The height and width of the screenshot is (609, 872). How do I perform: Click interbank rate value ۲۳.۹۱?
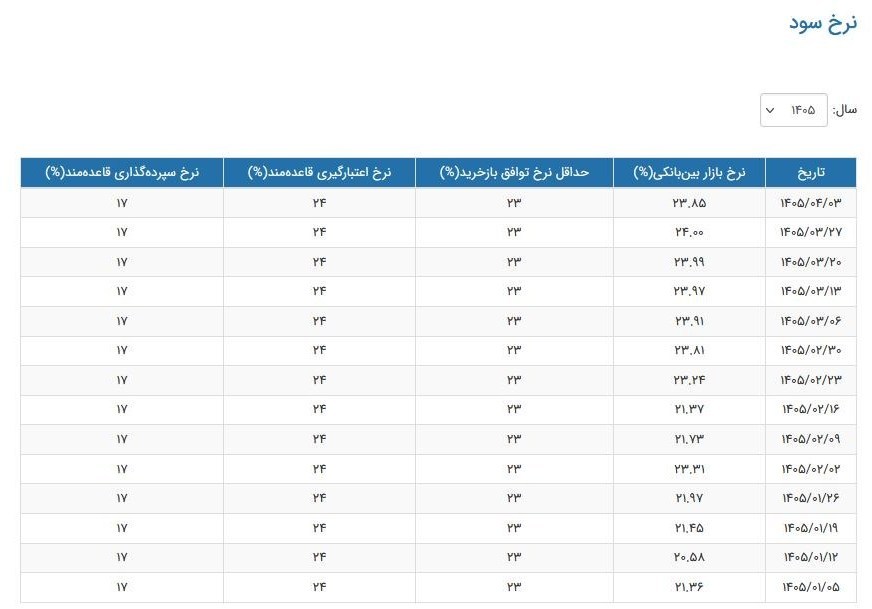[x=689, y=321]
